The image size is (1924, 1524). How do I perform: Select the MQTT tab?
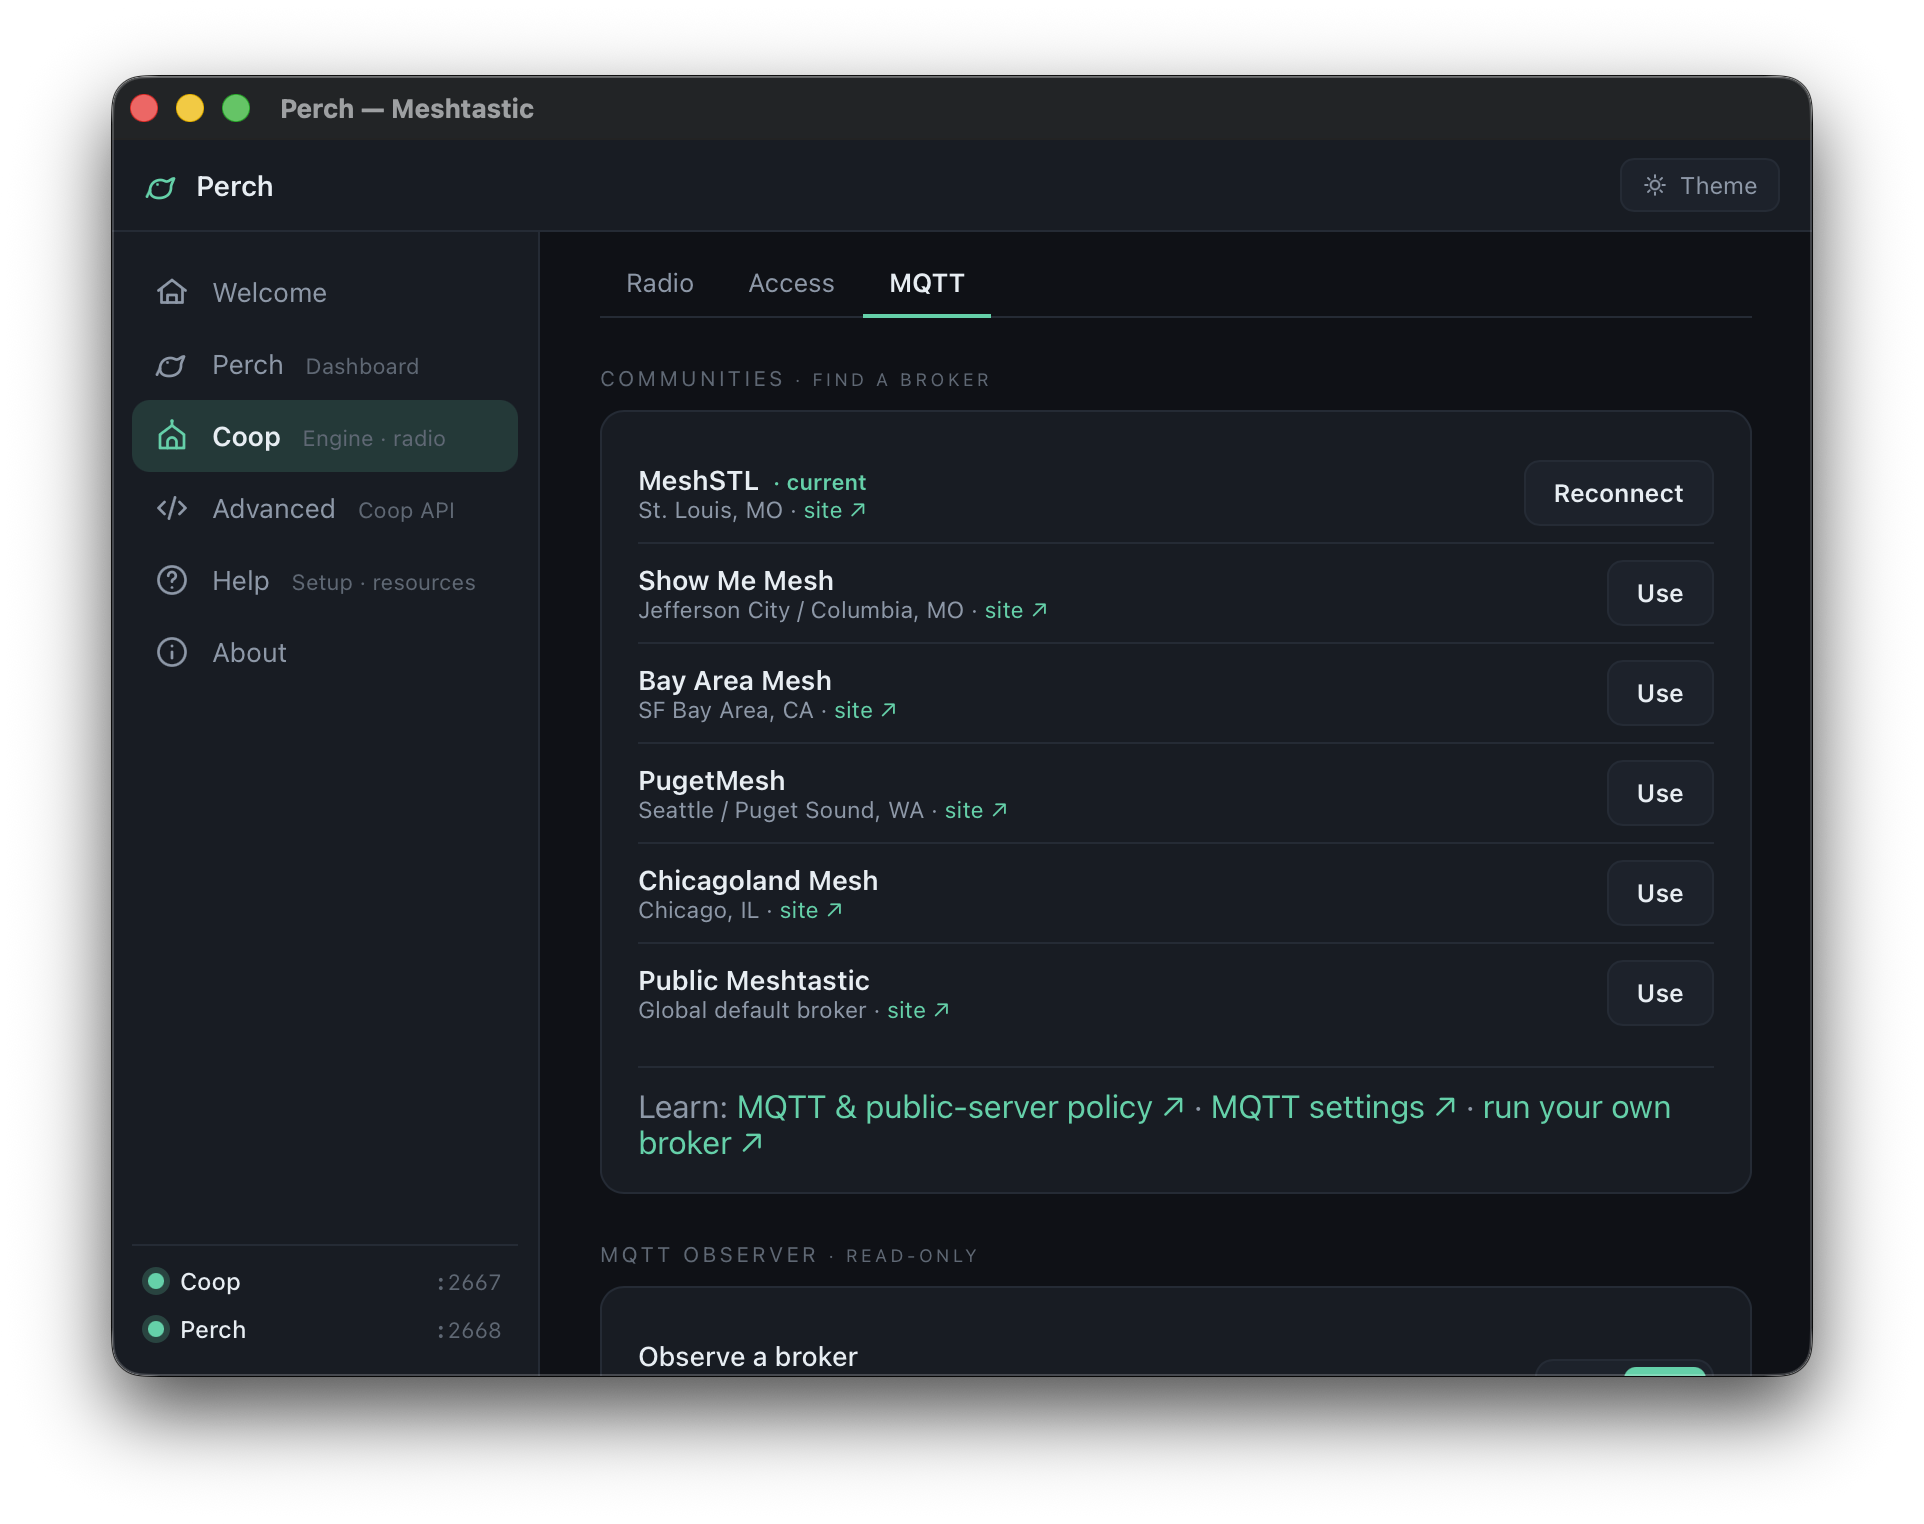[927, 283]
